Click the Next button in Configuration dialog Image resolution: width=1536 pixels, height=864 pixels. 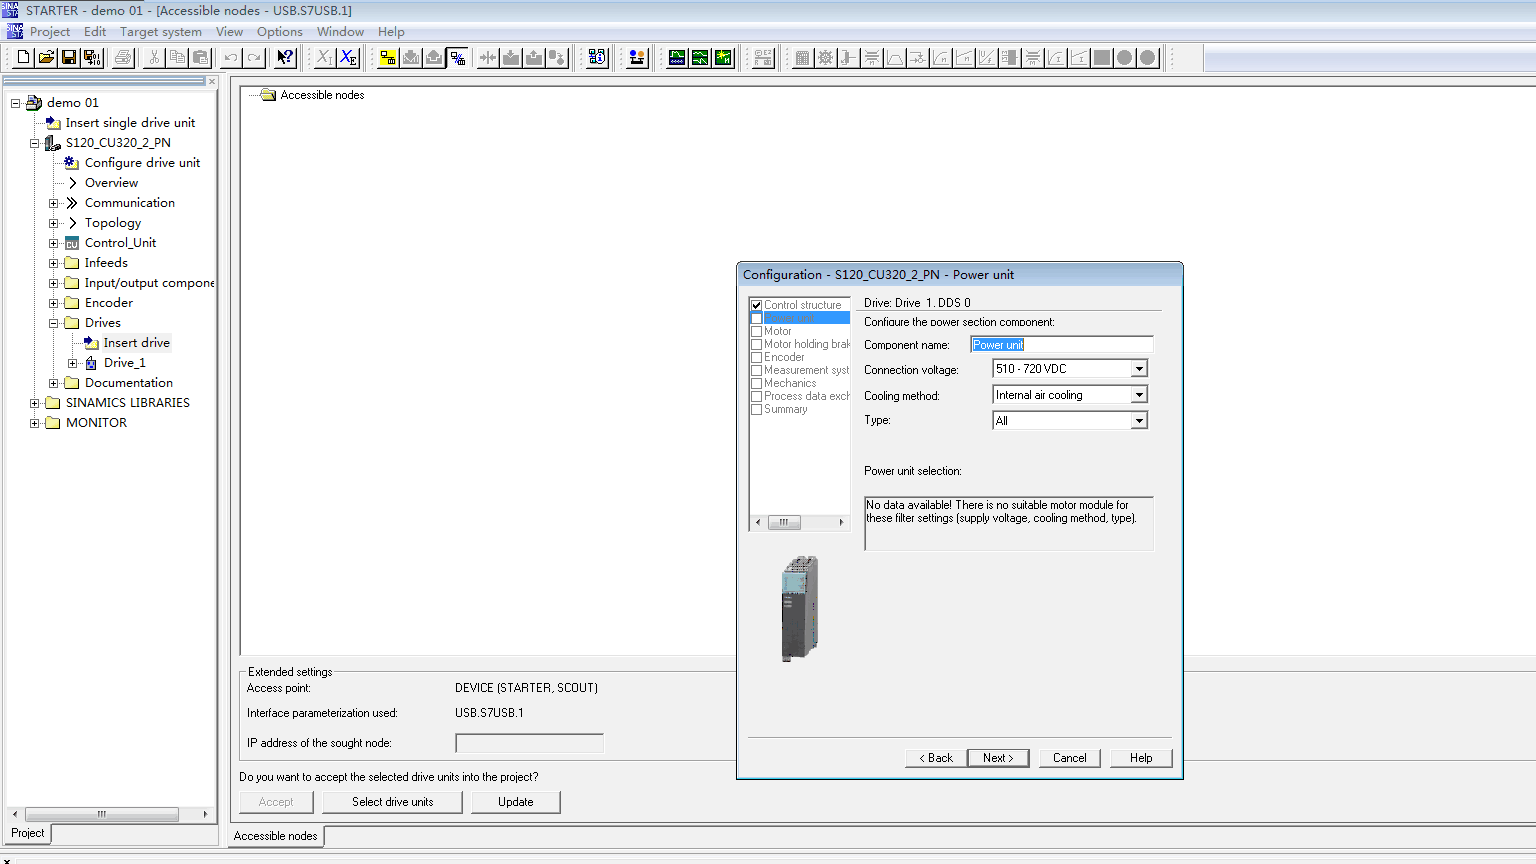tap(998, 758)
